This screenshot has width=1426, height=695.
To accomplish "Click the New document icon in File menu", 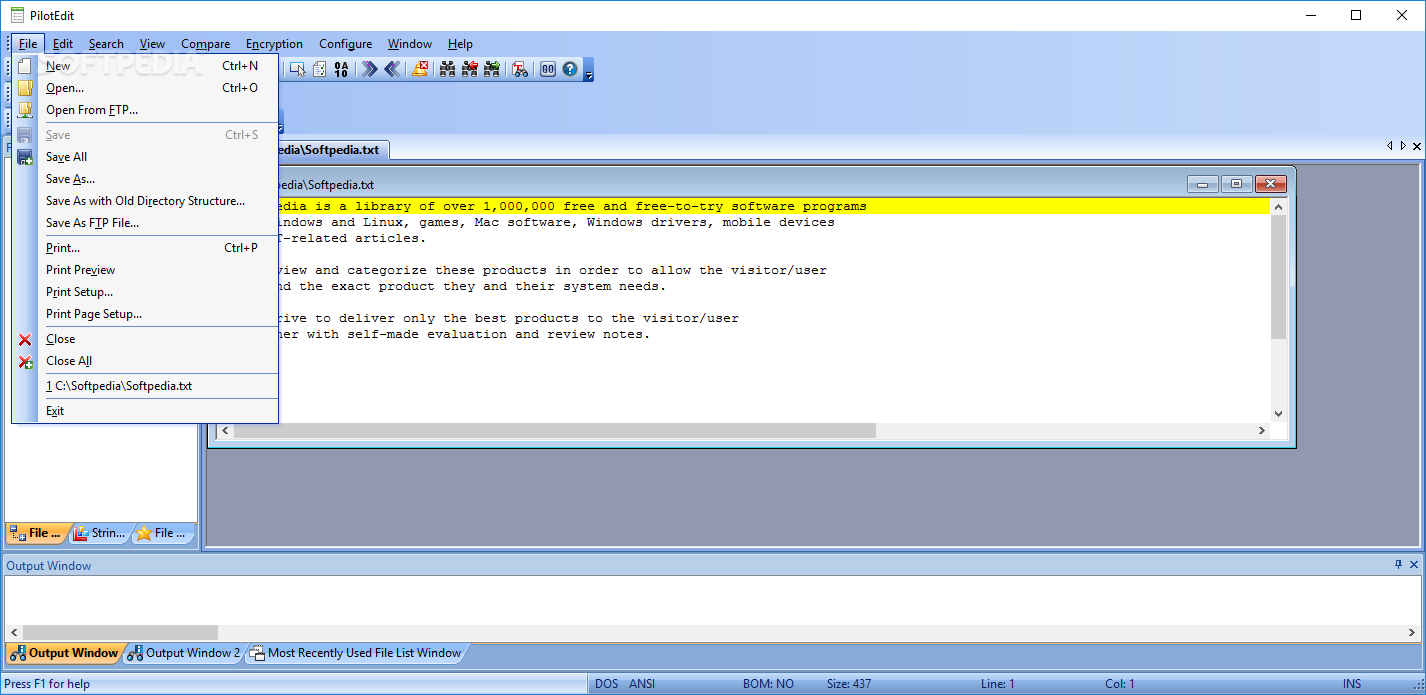I will tap(25, 66).
